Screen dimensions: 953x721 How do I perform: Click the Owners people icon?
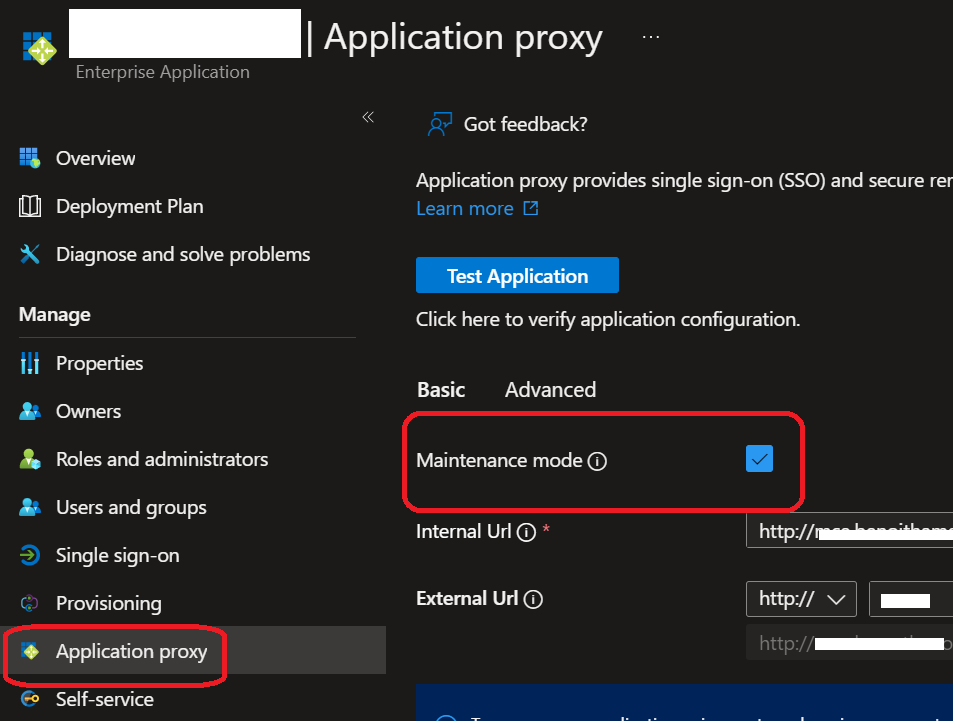coord(30,411)
